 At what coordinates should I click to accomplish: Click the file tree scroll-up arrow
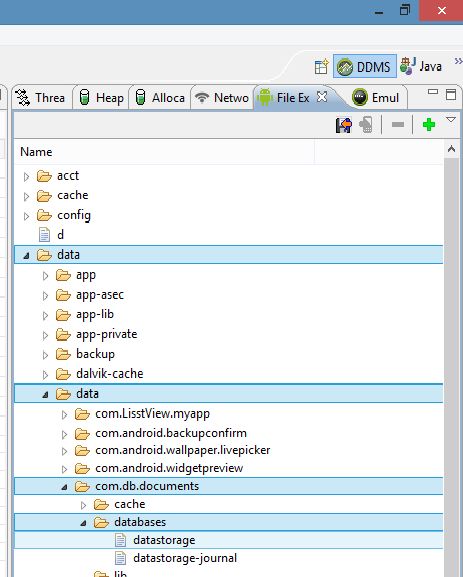tap(451, 149)
